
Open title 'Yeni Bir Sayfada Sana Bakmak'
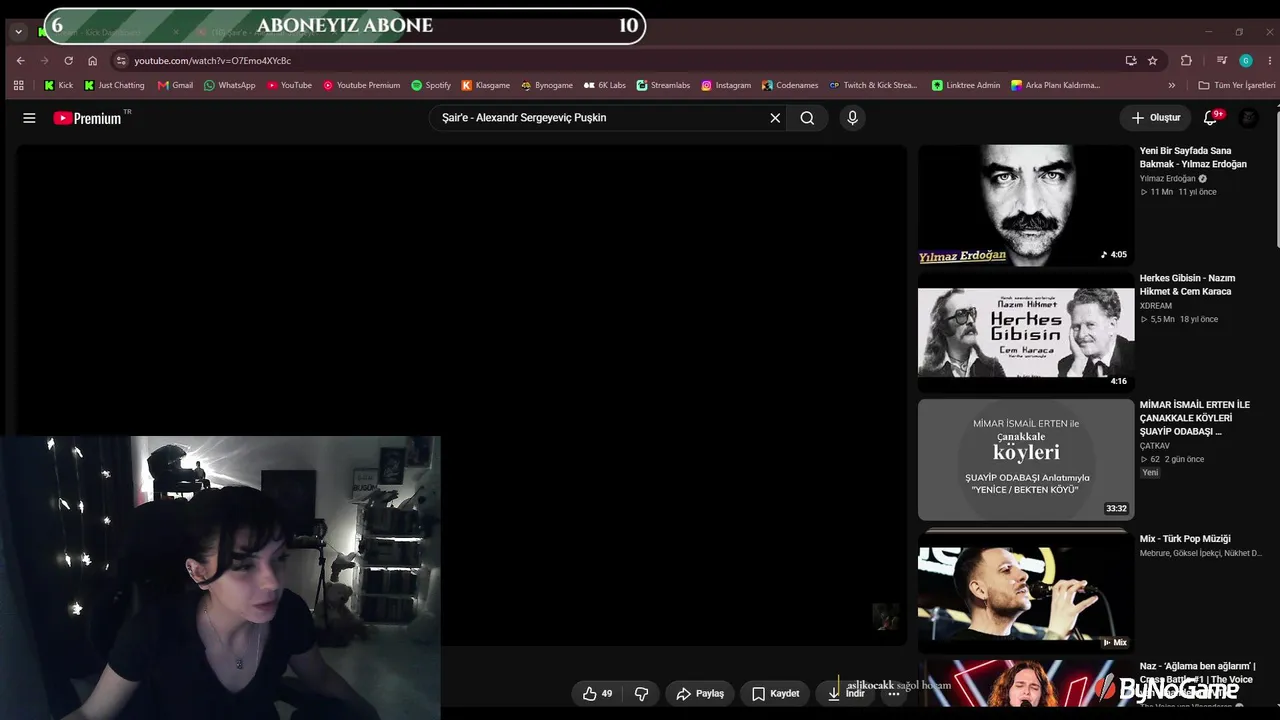(x=1193, y=157)
